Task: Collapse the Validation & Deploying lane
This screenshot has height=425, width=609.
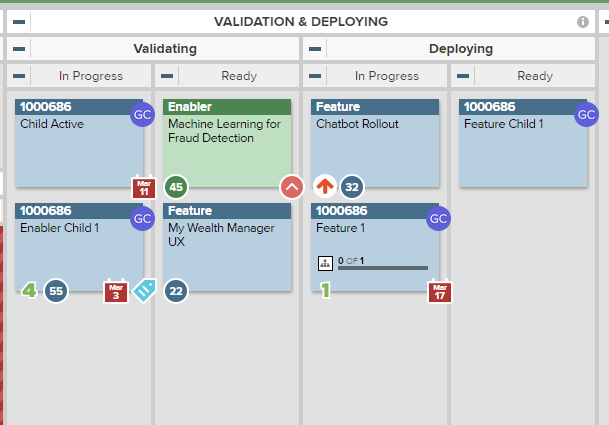Action: pos(19,22)
